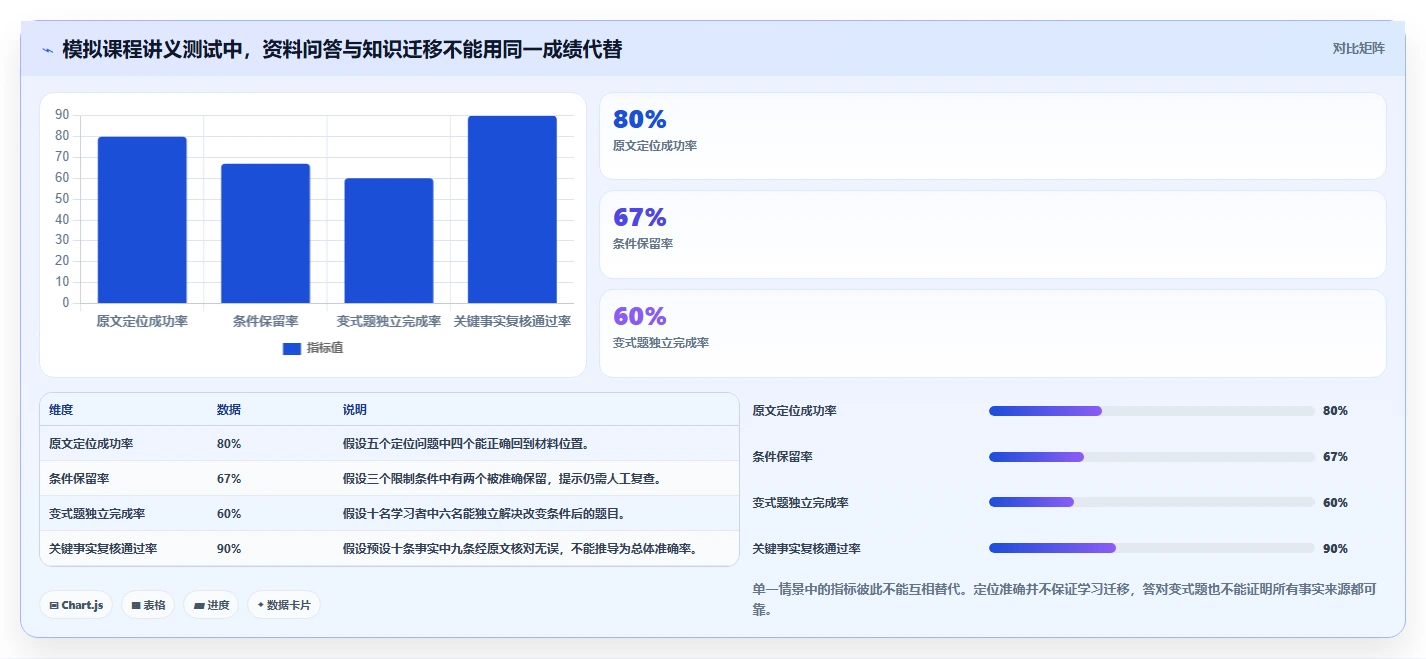1426x659 pixels.
Task: Click the 关键事实复核通过率 progress bar
Action: point(1151,548)
